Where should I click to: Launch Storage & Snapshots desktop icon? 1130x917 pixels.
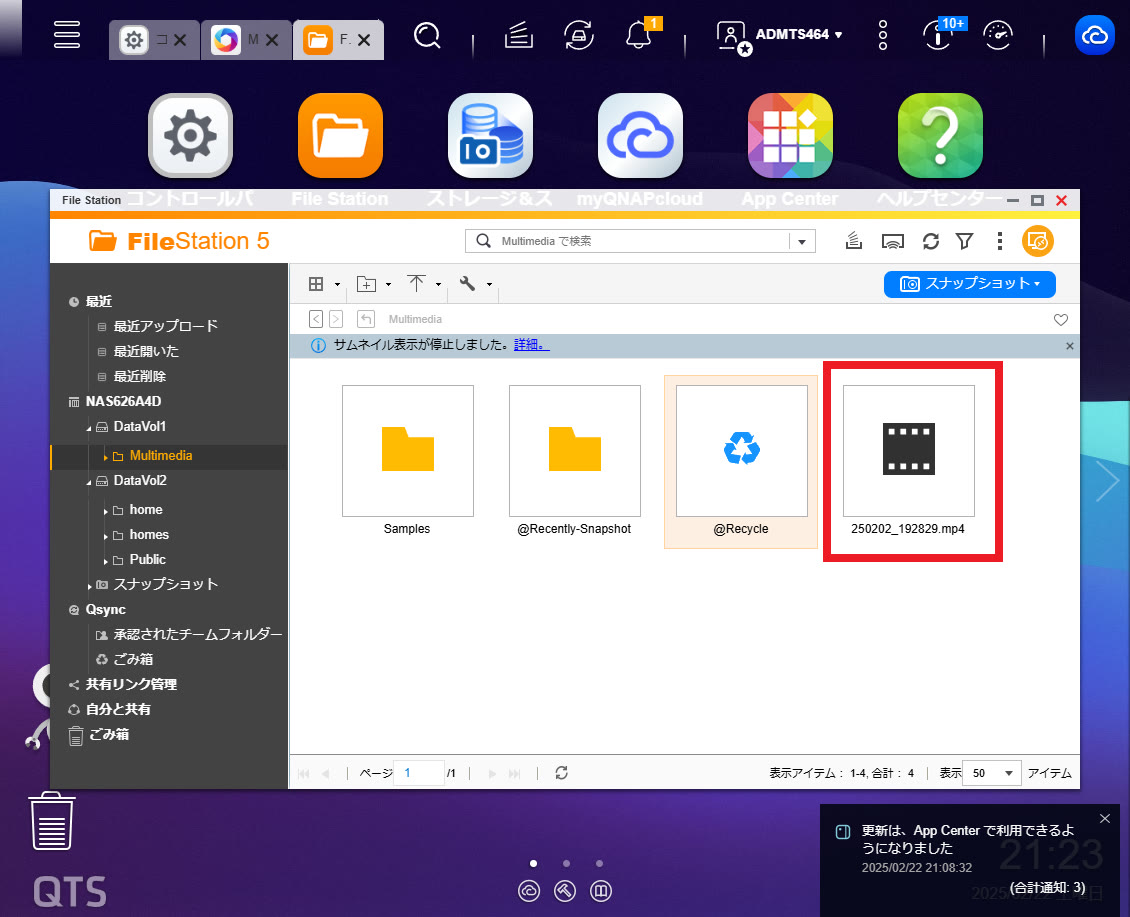pos(490,136)
